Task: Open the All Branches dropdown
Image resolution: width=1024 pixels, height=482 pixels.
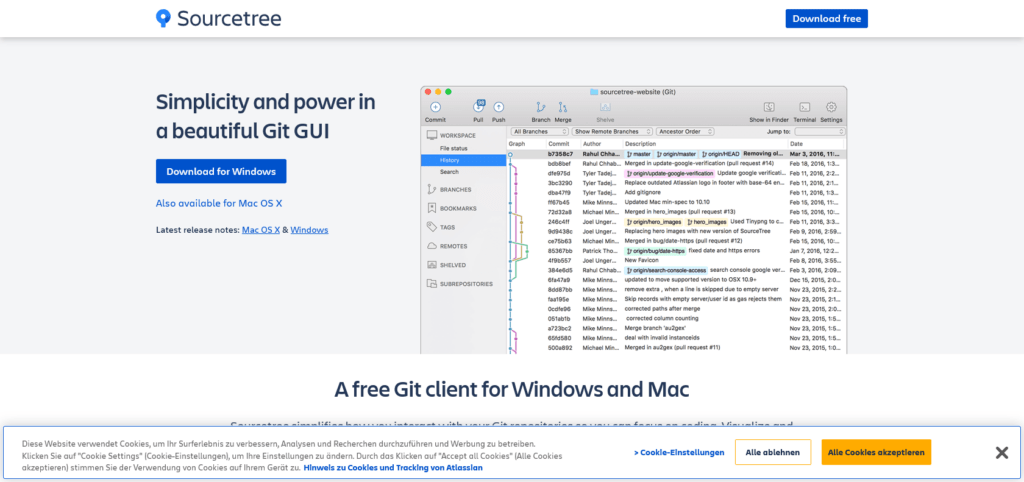Action: (x=539, y=131)
